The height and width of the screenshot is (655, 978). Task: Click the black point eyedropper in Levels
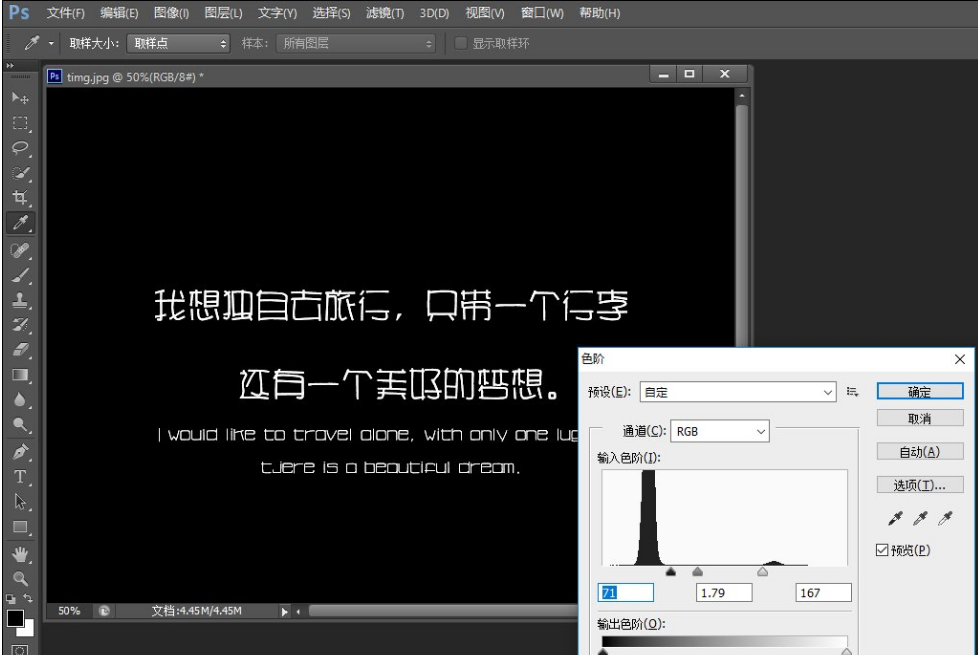[895, 518]
